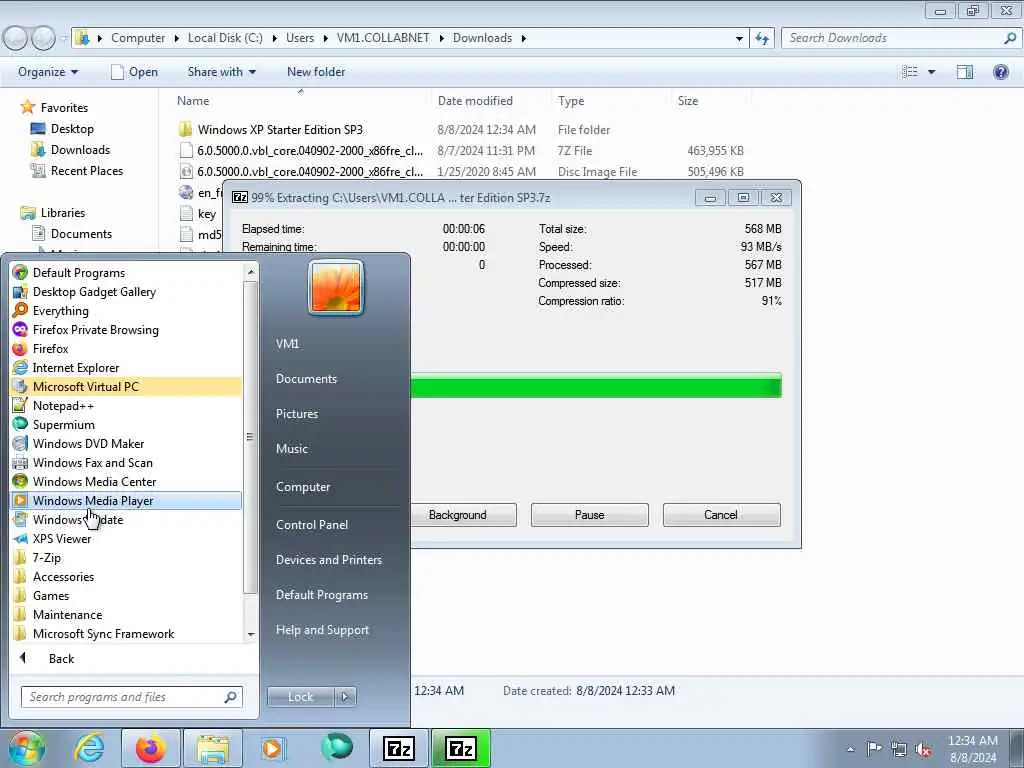Image resolution: width=1024 pixels, height=768 pixels.
Task: Open Help and Support
Action: (x=322, y=630)
